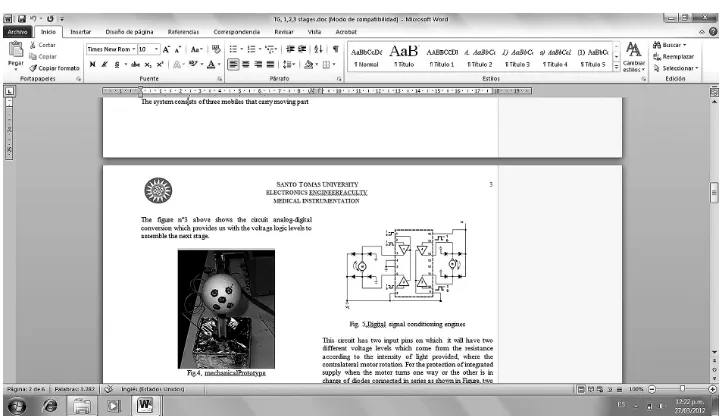This screenshot has width=726, height=420.
Task: Toggle italic (K) formatting
Action: [104, 64]
